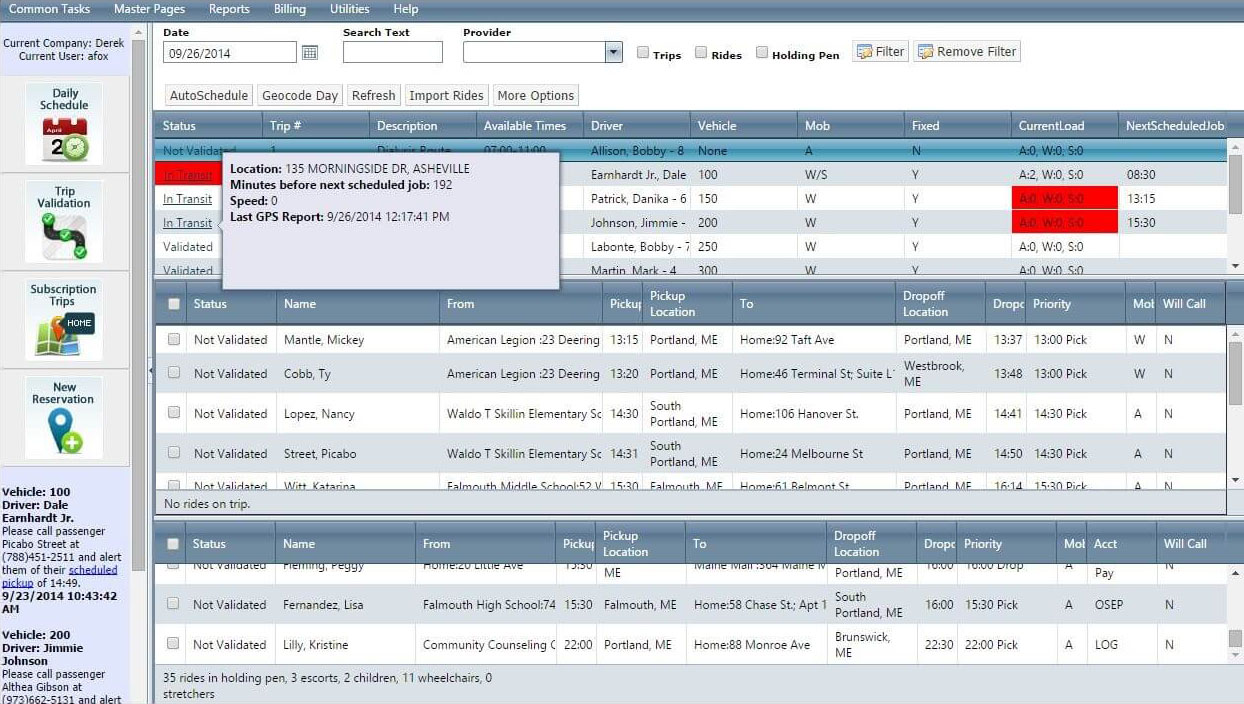Screen dimensions: 1244x704
Task: Toggle the select-all checkbox in rides header
Action: click(x=173, y=304)
